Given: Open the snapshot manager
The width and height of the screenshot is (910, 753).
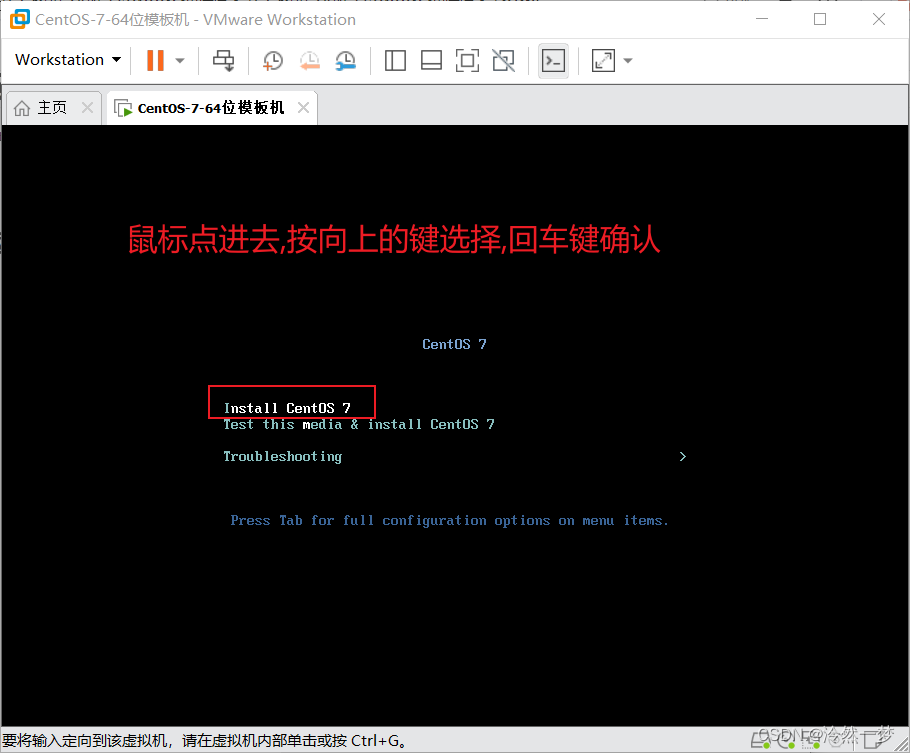Looking at the screenshot, I should click(x=346, y=60).
